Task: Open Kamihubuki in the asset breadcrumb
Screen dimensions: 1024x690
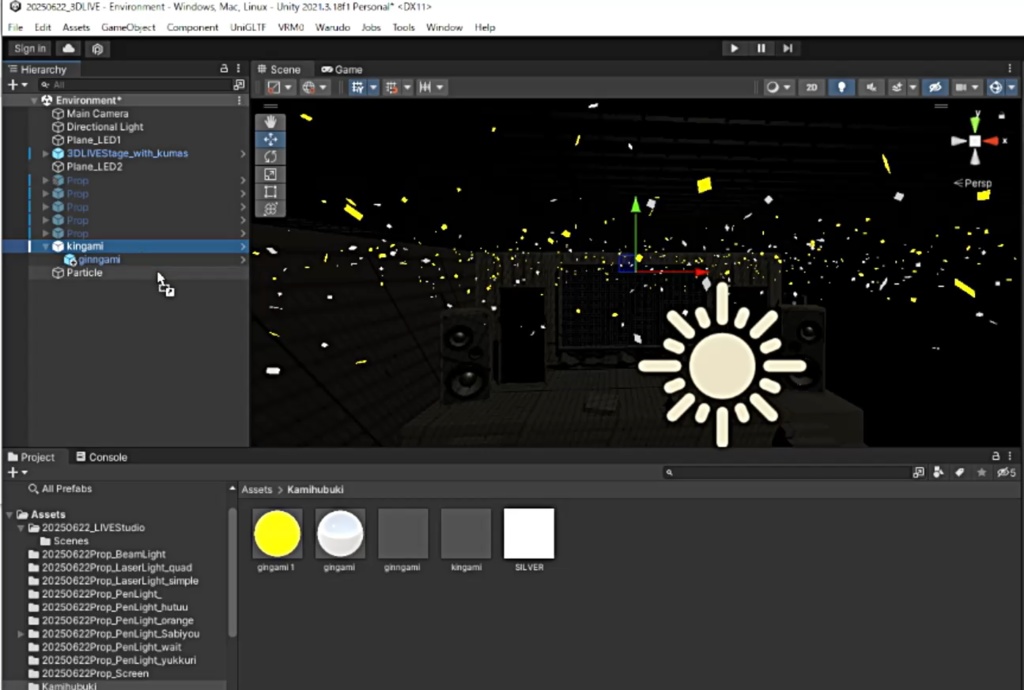Action: pos(315,490)
